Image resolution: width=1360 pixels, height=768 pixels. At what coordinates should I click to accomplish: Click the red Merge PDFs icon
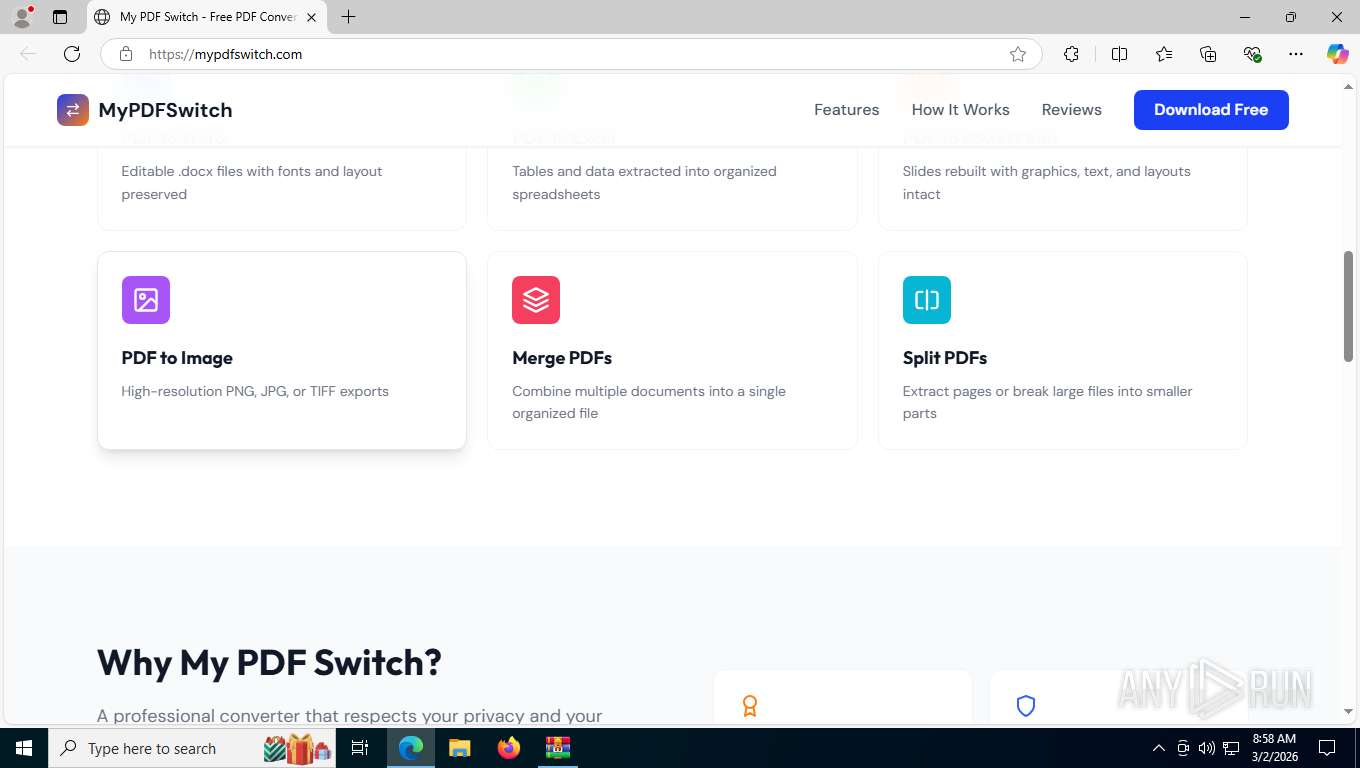point(536,300)
